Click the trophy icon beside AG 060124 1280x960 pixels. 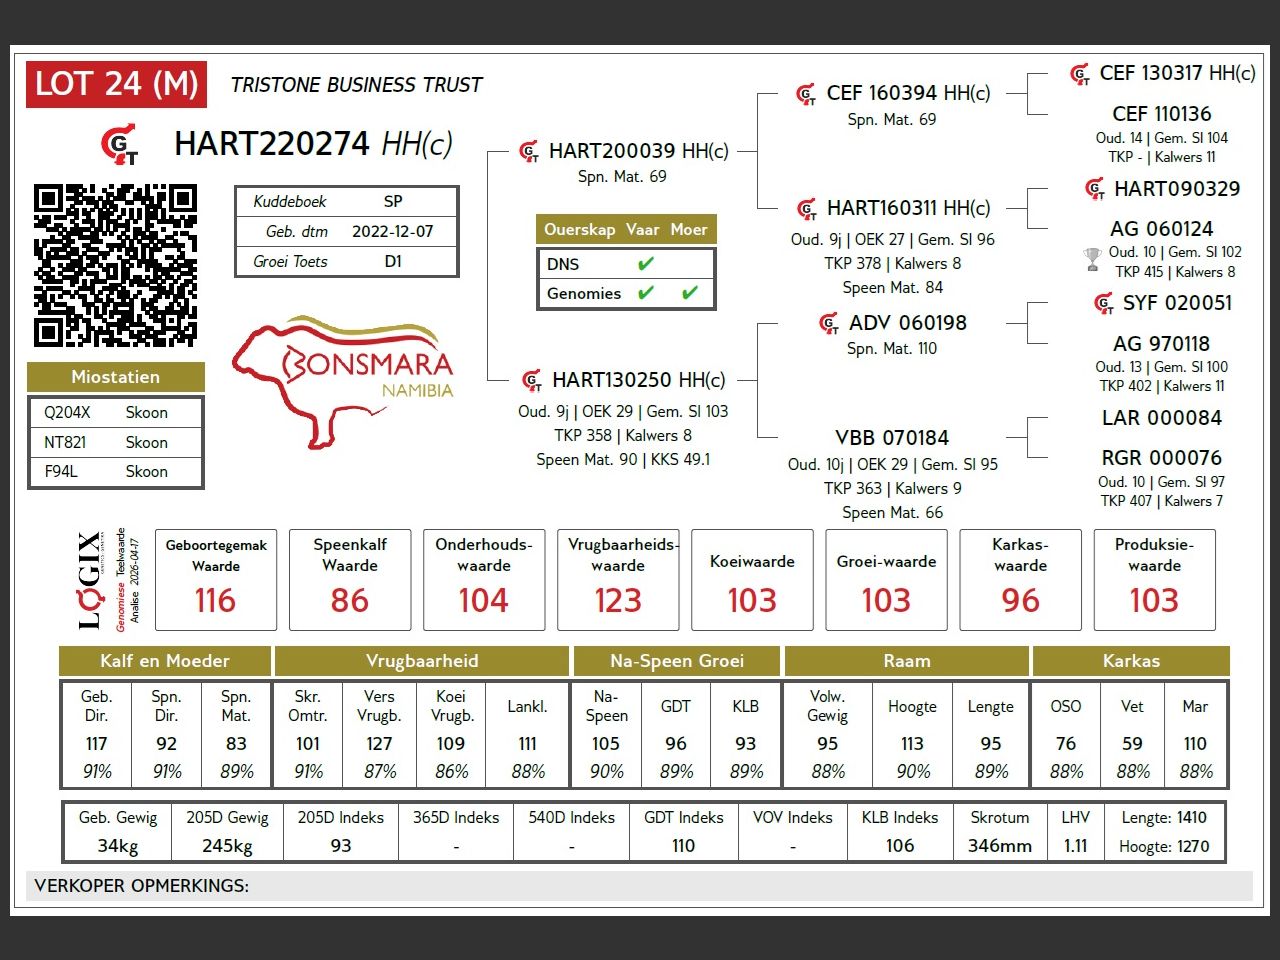pyautogui.click(x=1092, y=260)
